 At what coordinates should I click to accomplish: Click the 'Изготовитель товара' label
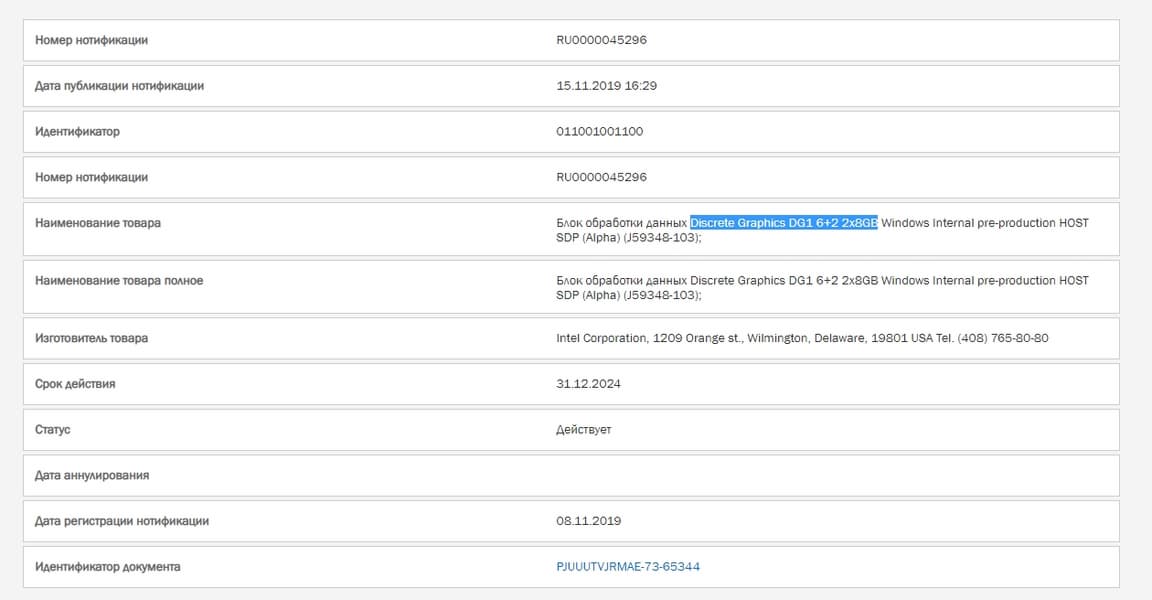coord(91,338)
